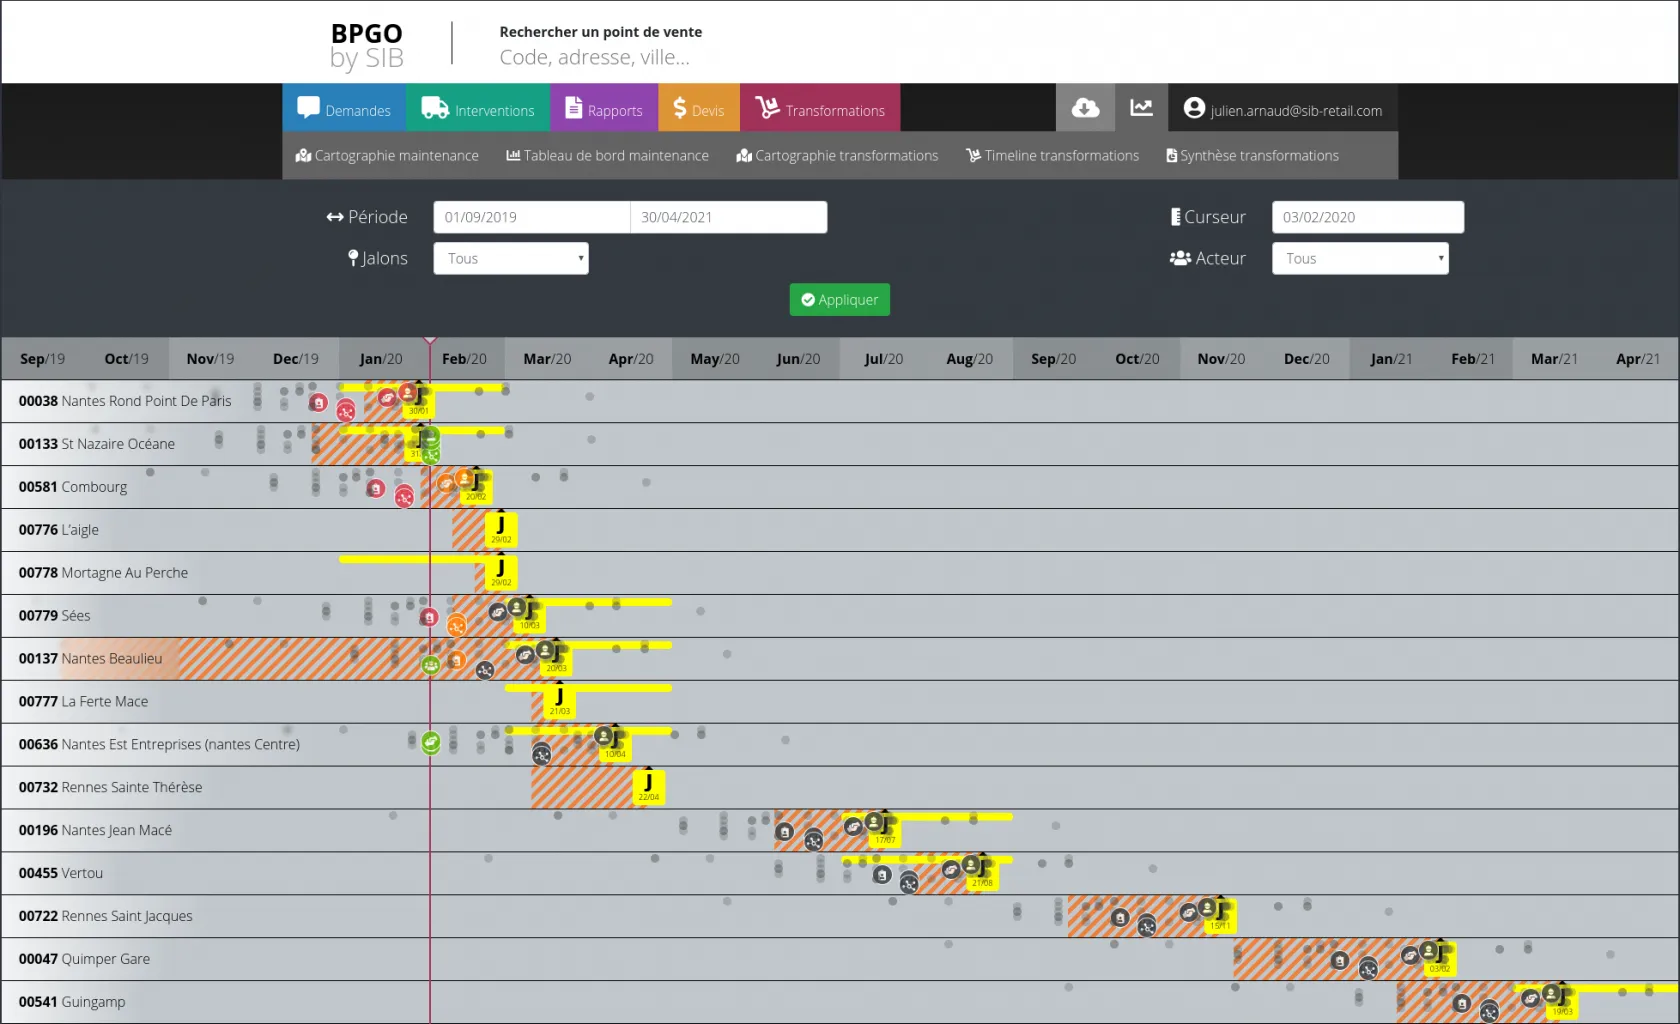Select the Devis tab
This screenshot has height=1024, width=1680.
pyautogui.click(x=699, y=108)
